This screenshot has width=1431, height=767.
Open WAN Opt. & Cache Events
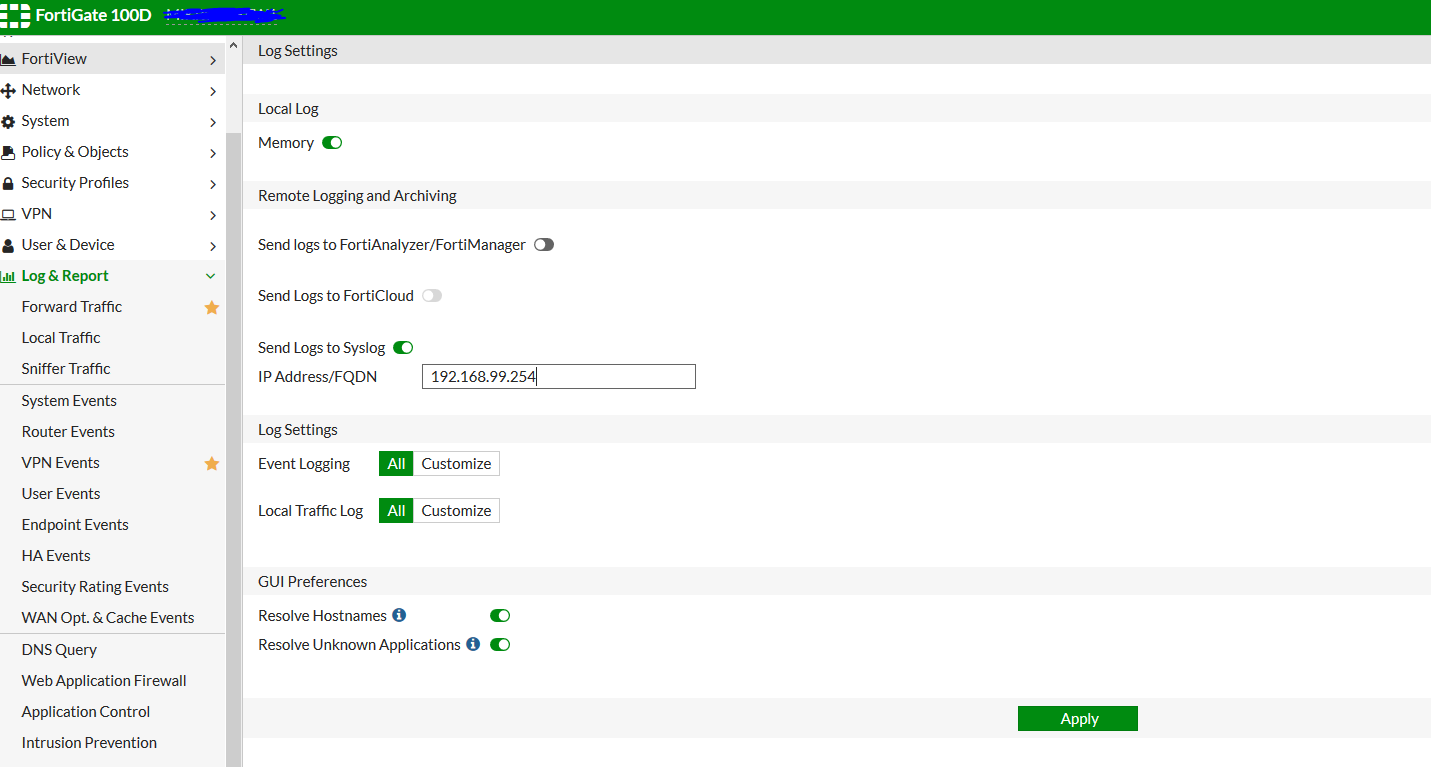pyautogui.click(x=108, y=618)
